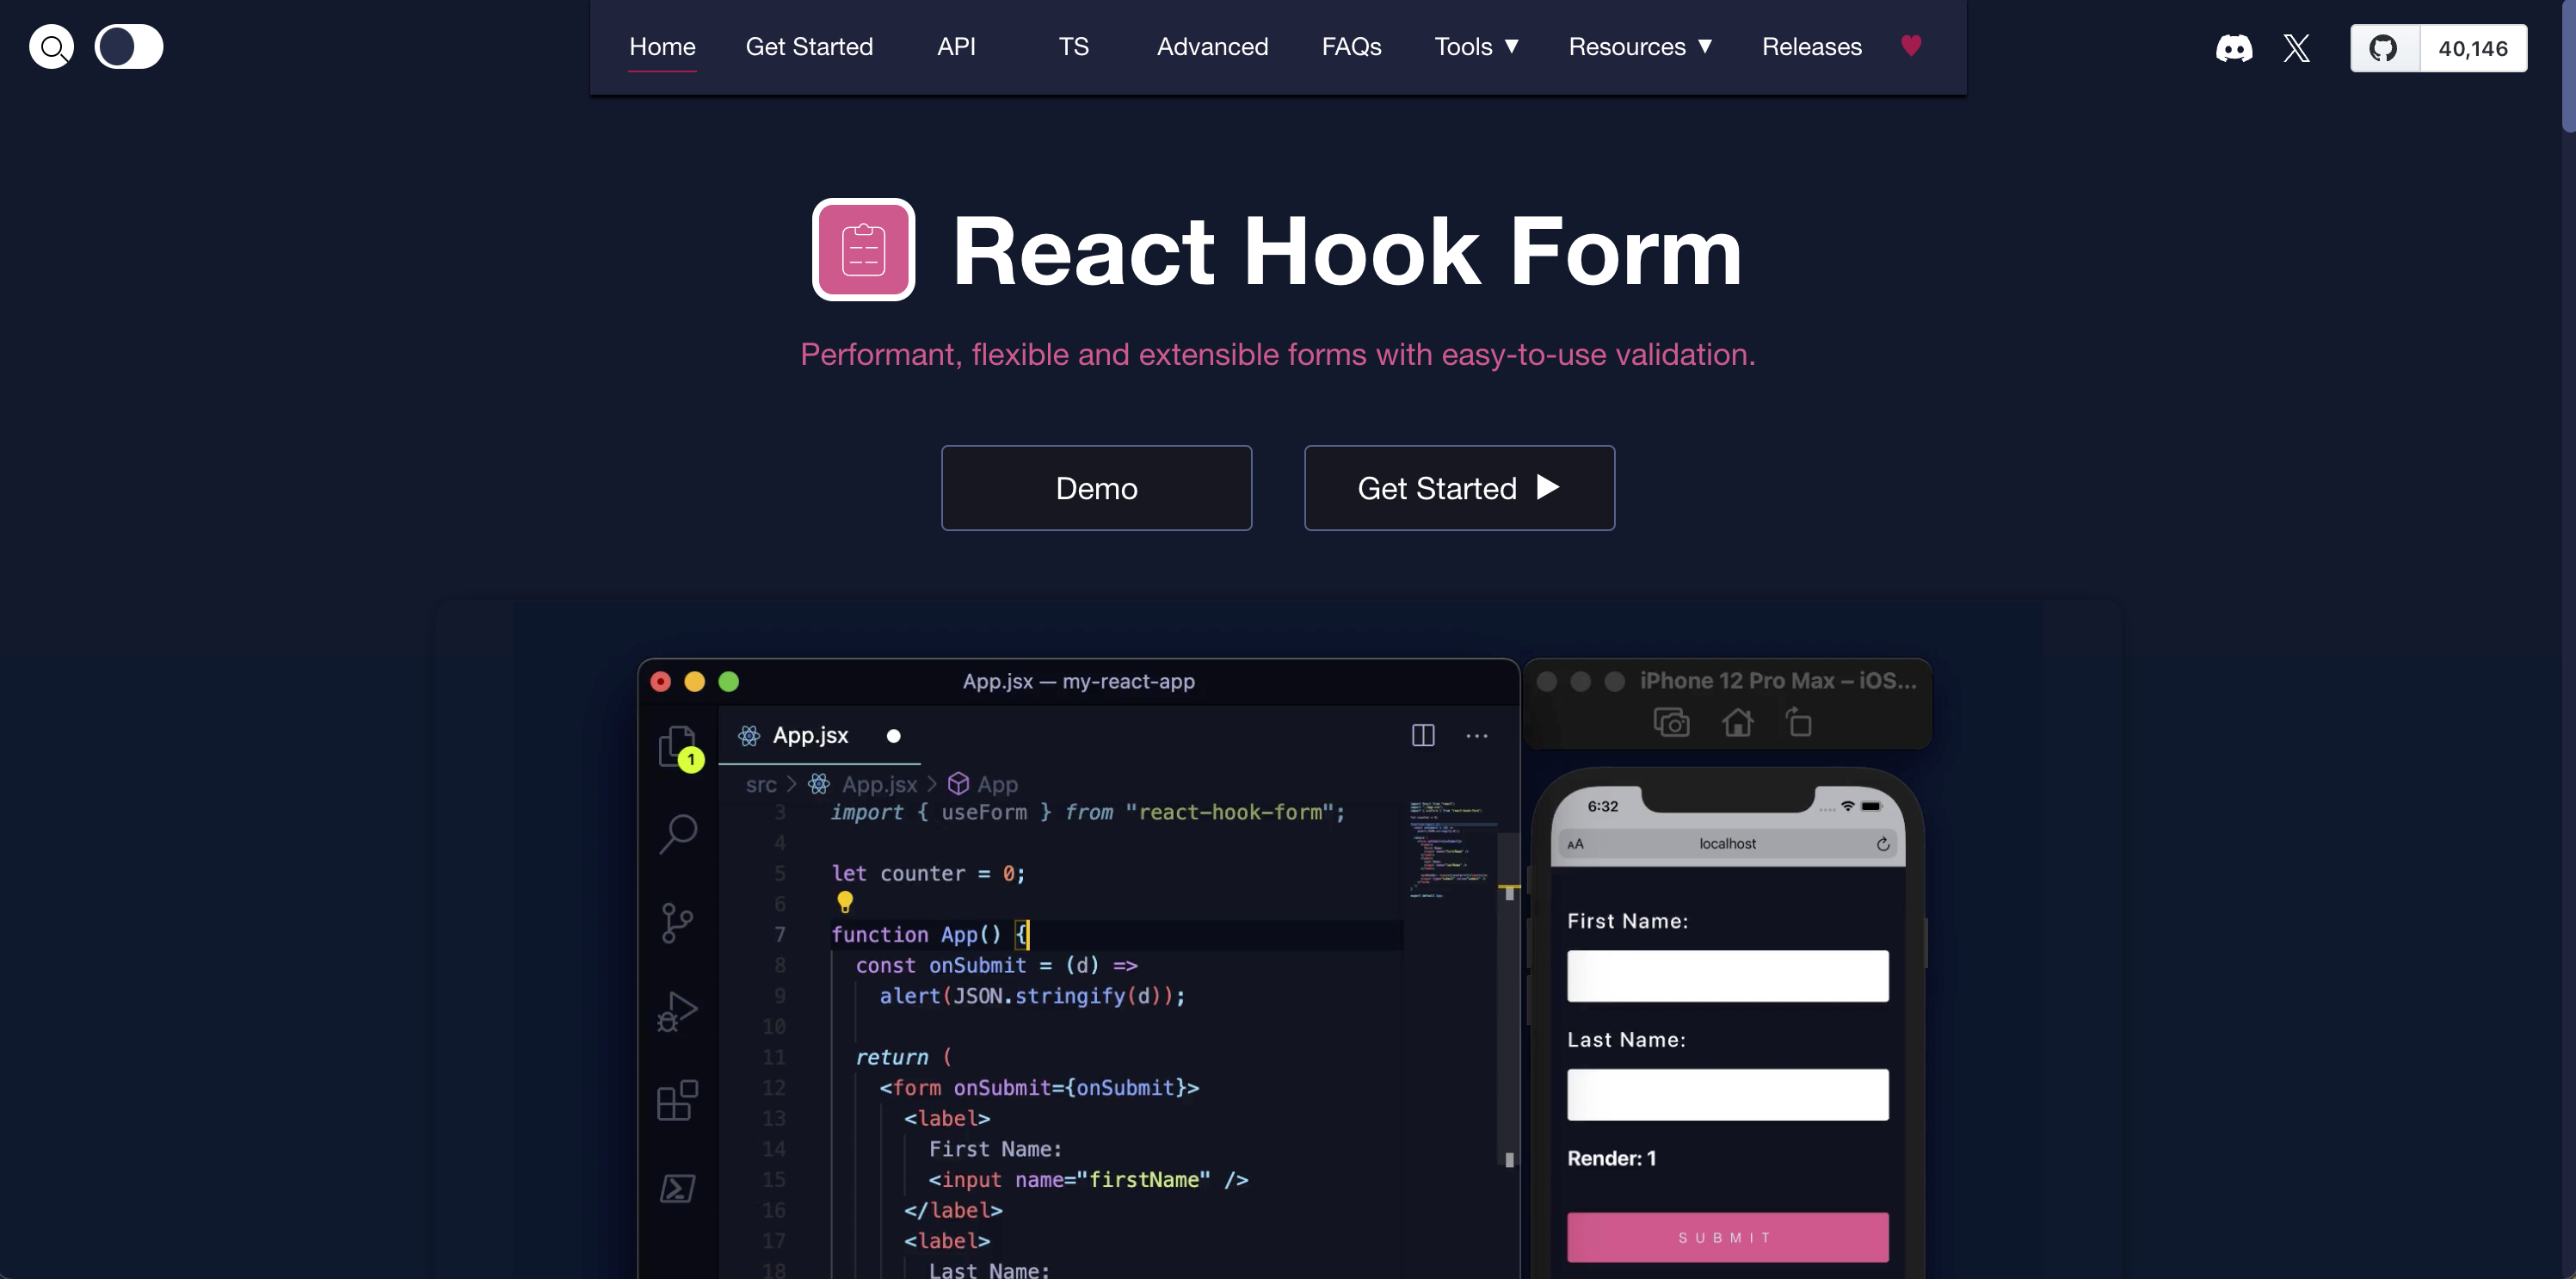
Task: Go to the Advanced nav item
Action: click(x=1212, y=47)
